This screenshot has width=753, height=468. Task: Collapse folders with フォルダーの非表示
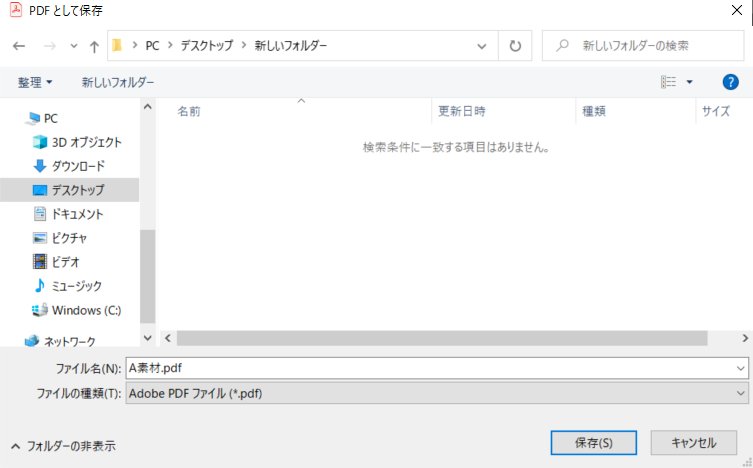pos(68,445)
